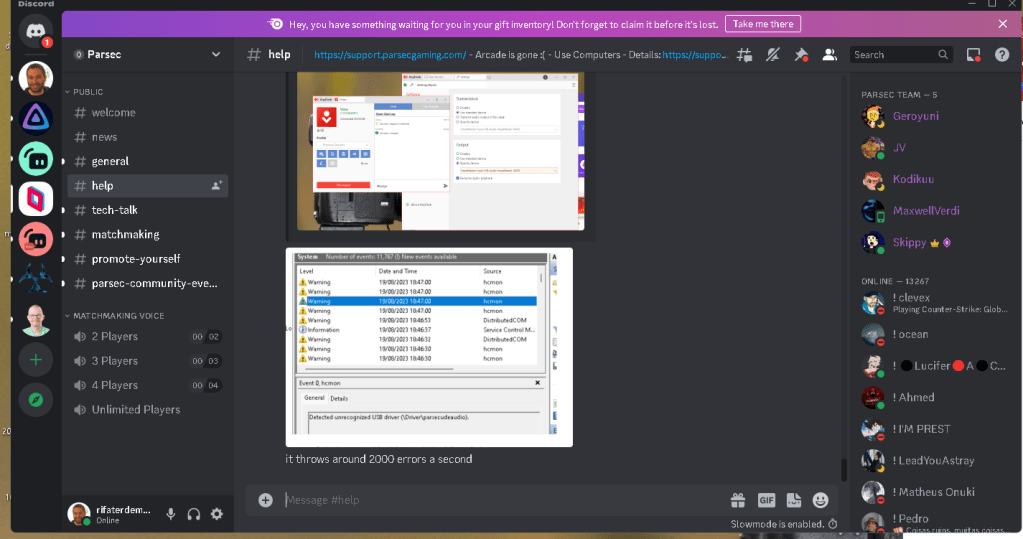Image resolution: width=1023 pixels, height=539 pixels.
Task: Open the parsec-community-eve... channel
Action: point(147,283)
